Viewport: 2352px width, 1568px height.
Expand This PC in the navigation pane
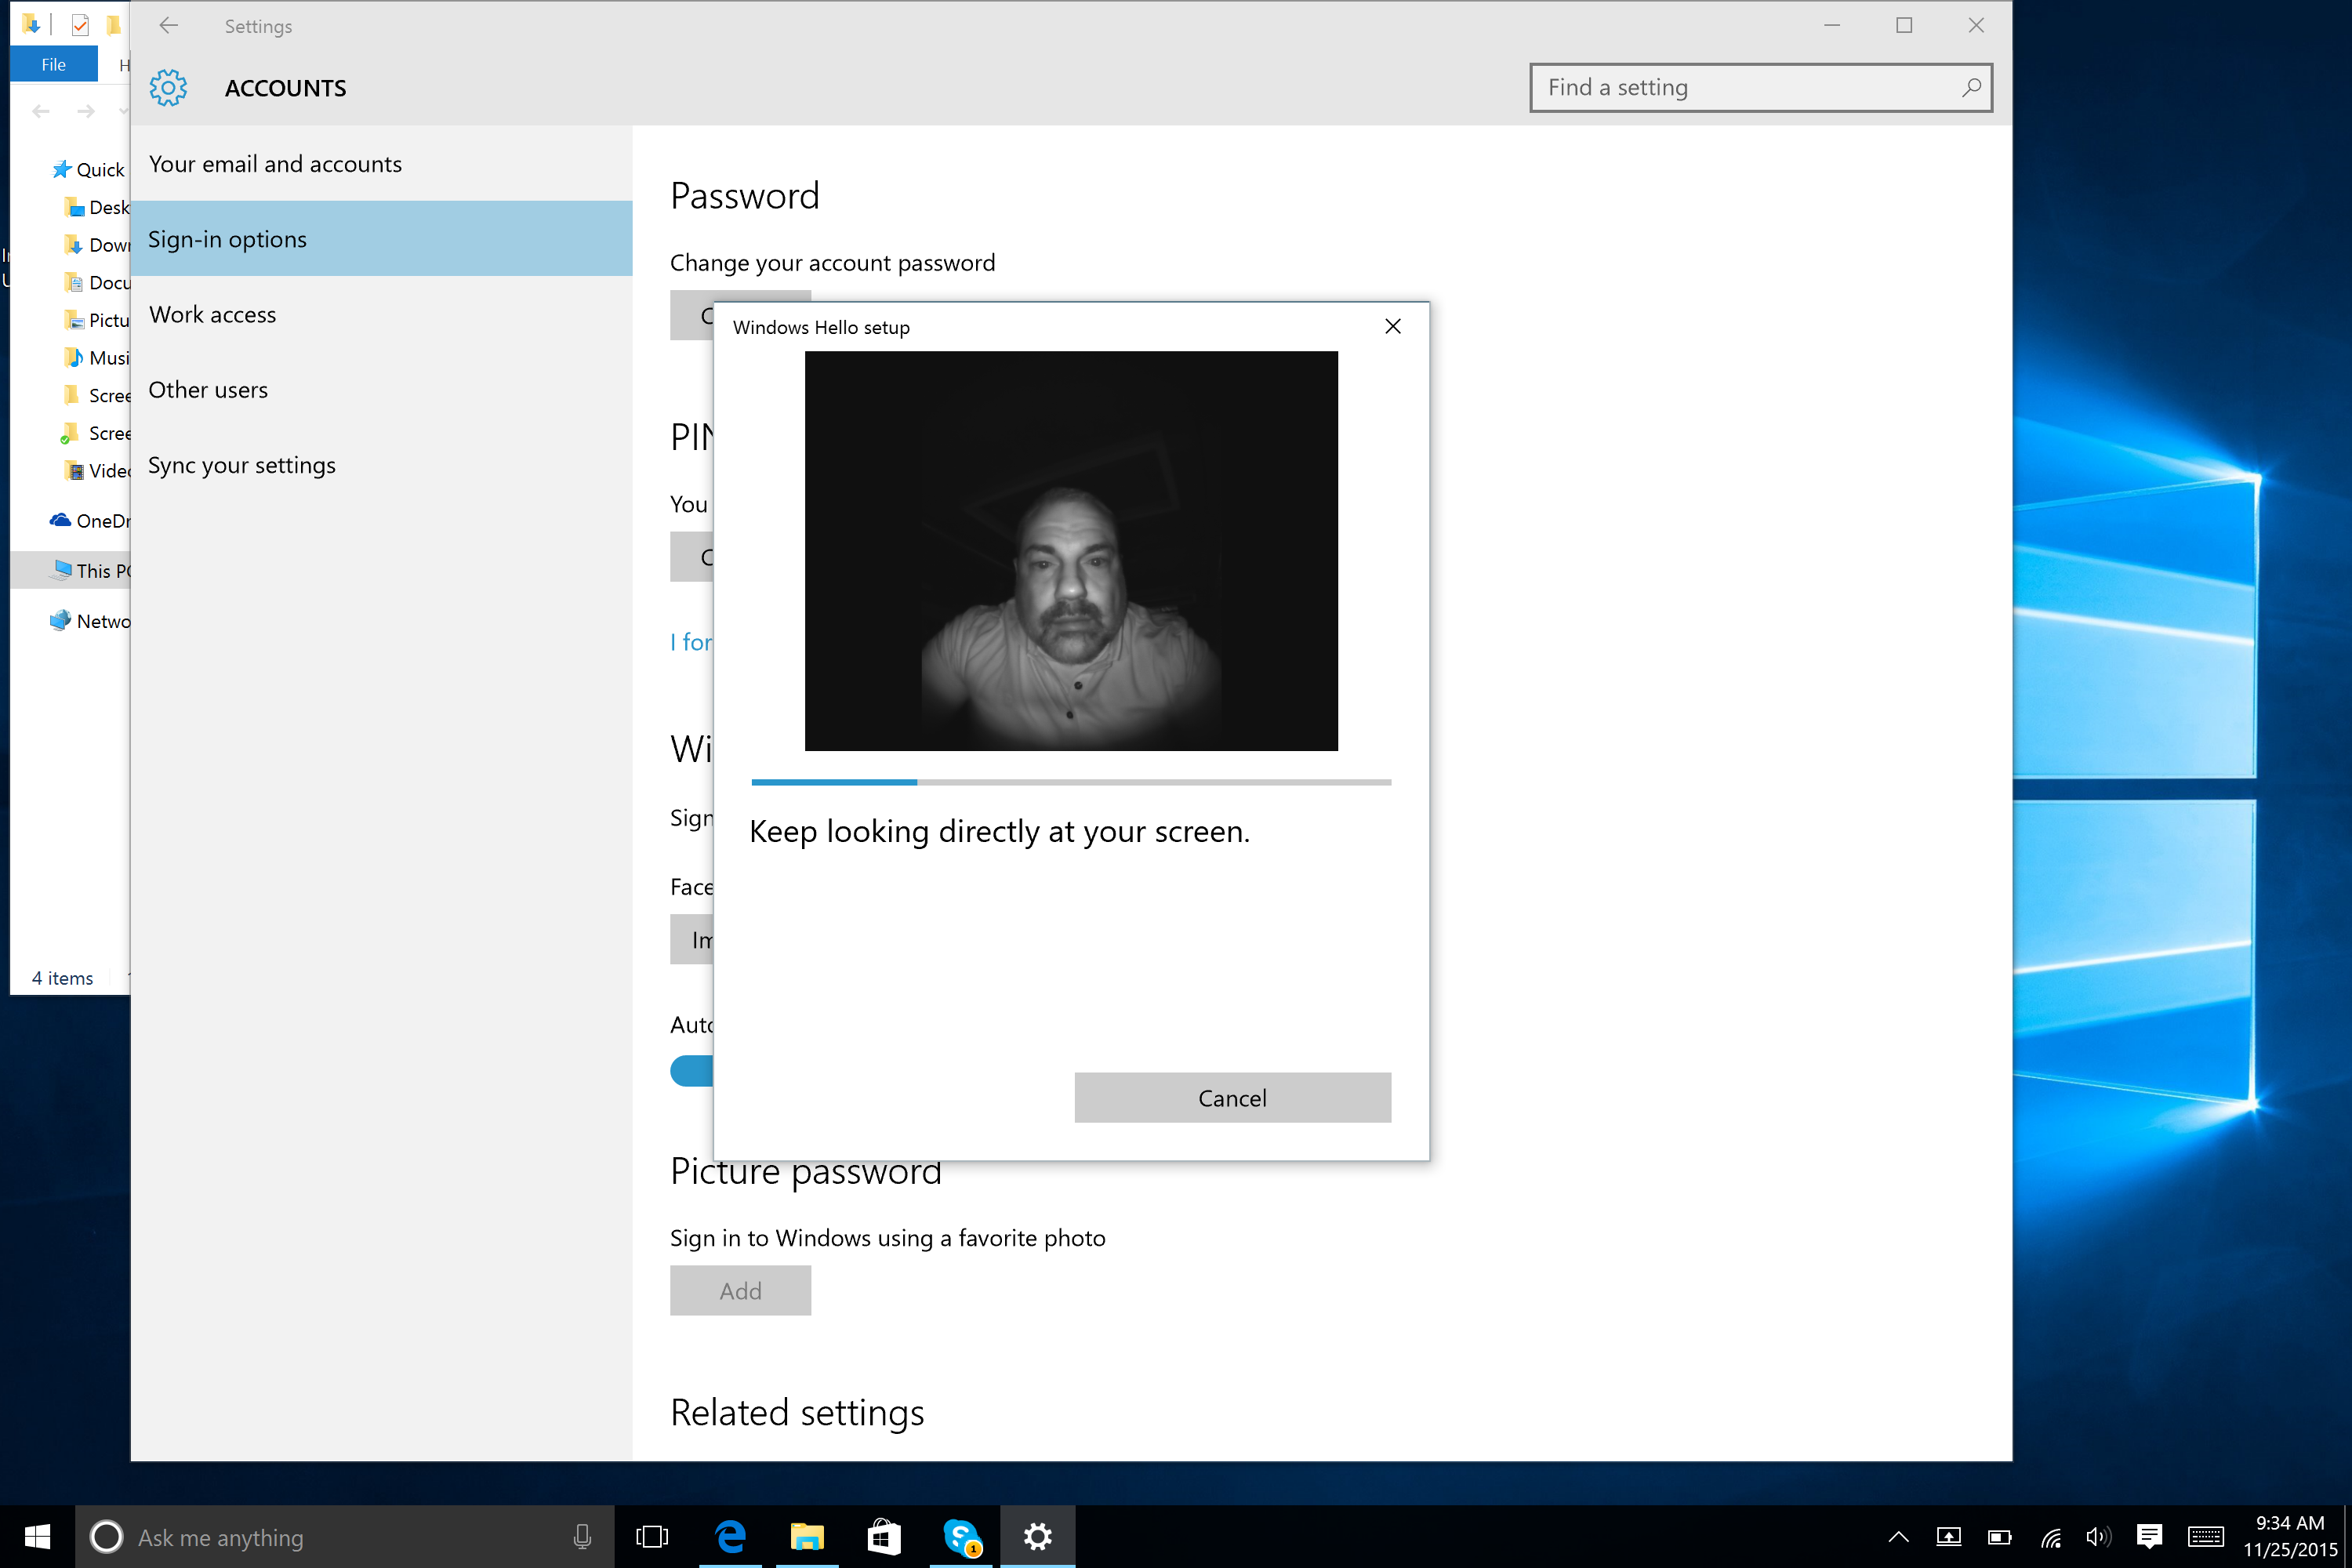pos(40,570)
